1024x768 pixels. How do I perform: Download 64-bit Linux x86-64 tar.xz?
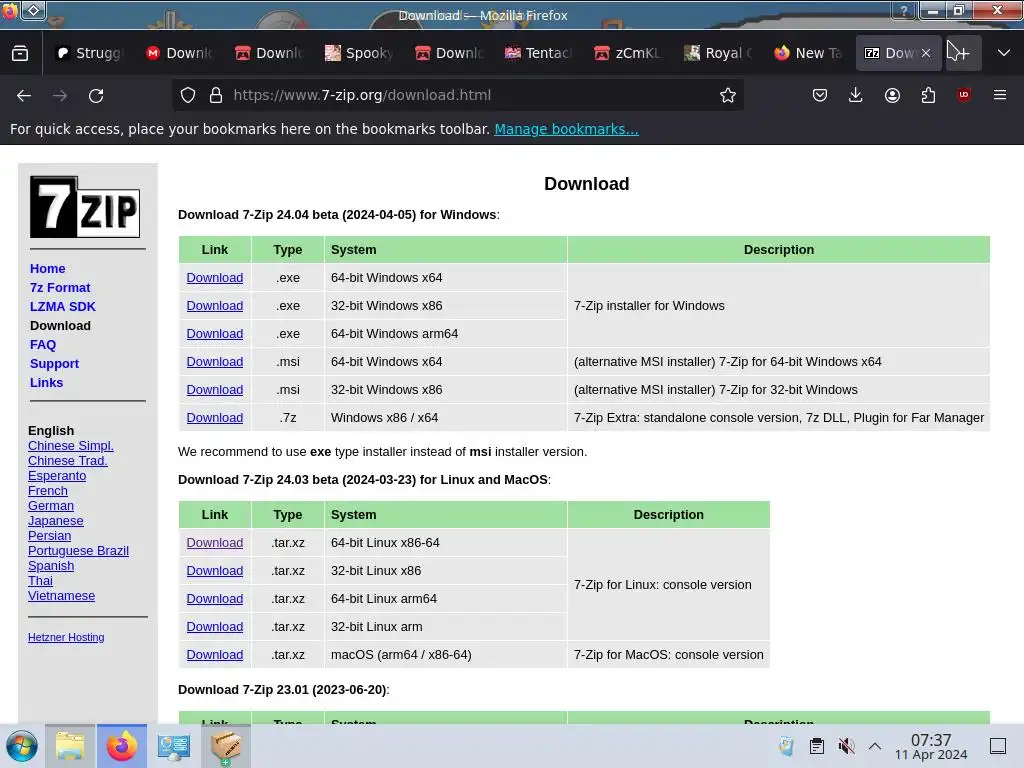[215, 543]
